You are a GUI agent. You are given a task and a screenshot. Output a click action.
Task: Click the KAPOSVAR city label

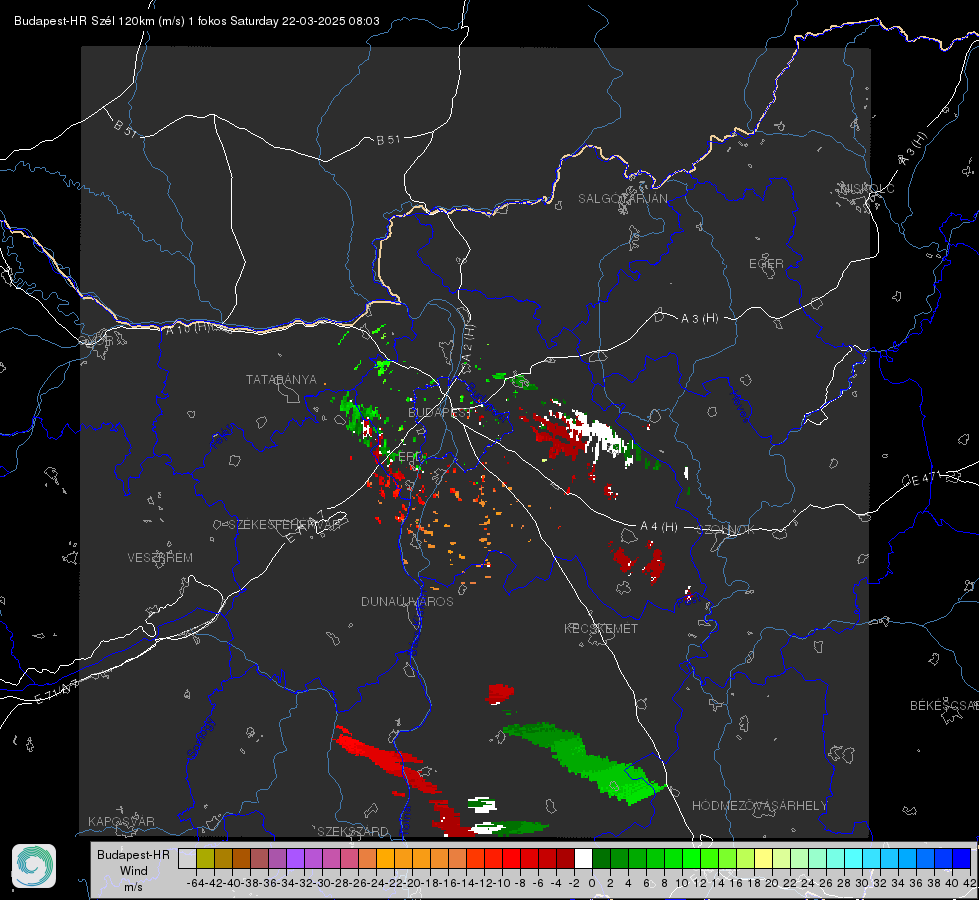click(121, 821)
